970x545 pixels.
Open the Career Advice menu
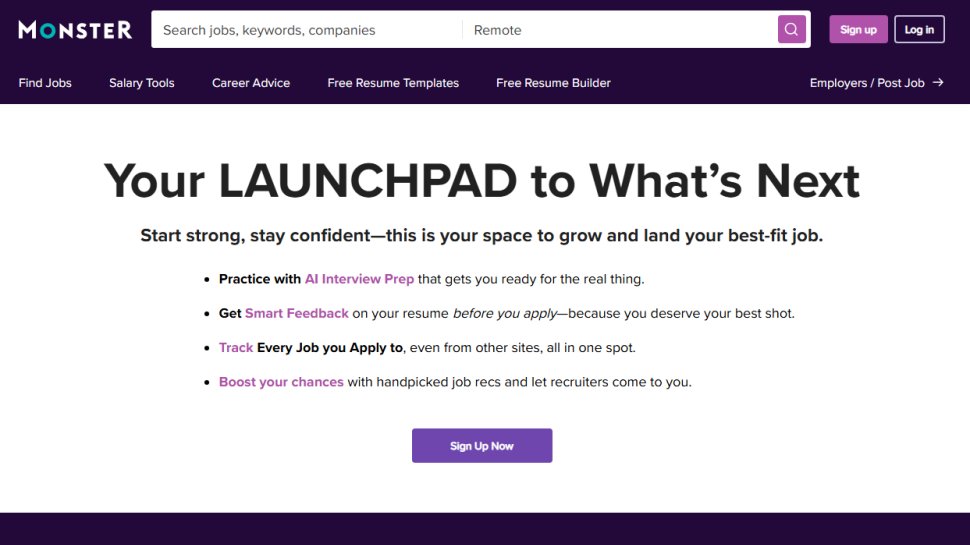(251, 83)
